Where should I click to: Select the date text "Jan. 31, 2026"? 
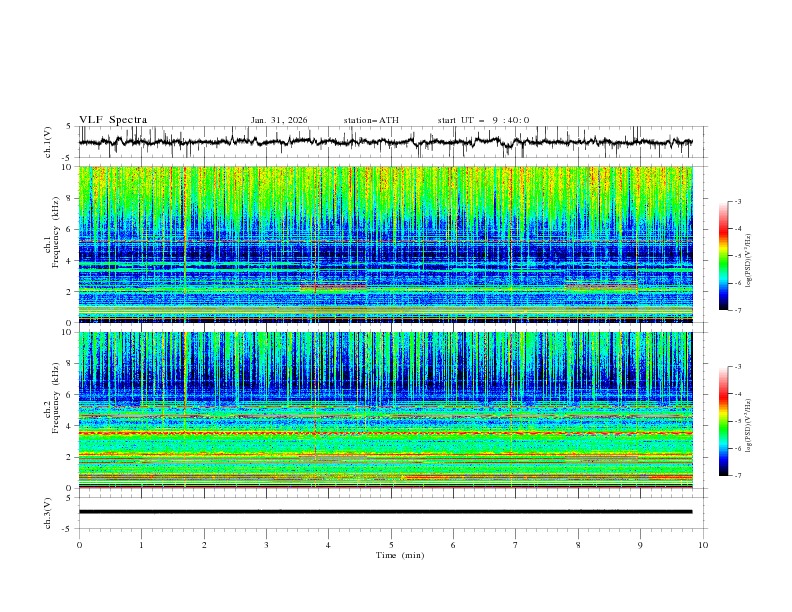point(279,120)
